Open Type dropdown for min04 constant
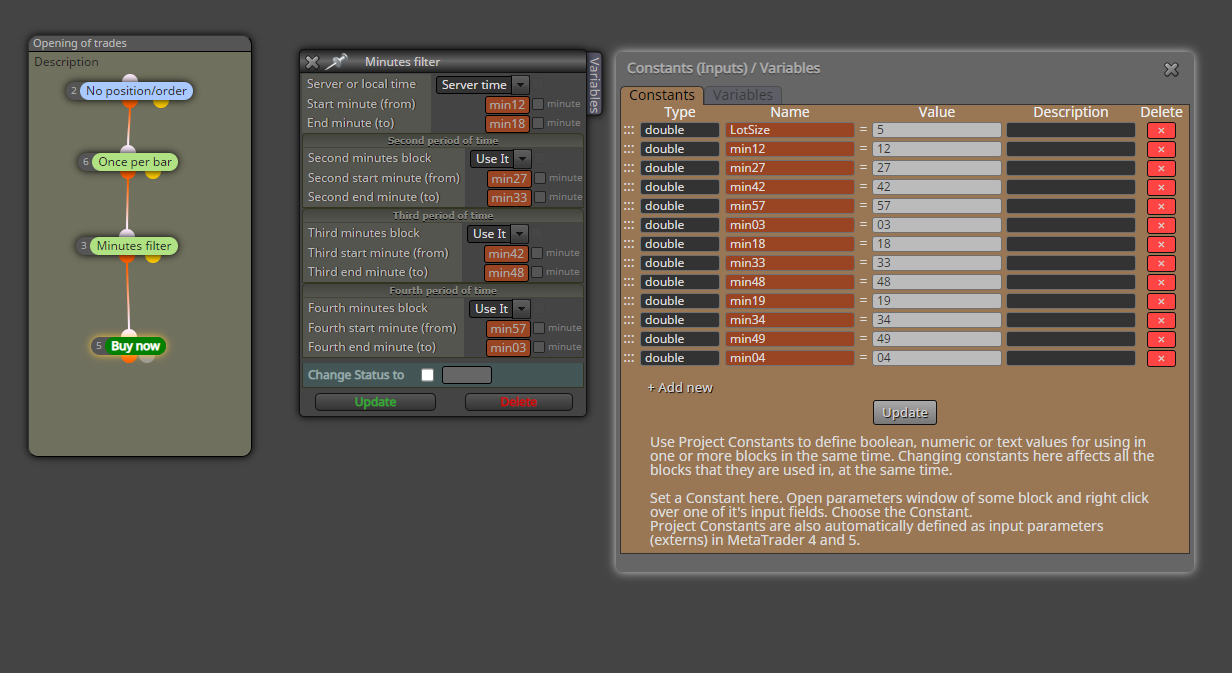 click(x=680, y=358)
